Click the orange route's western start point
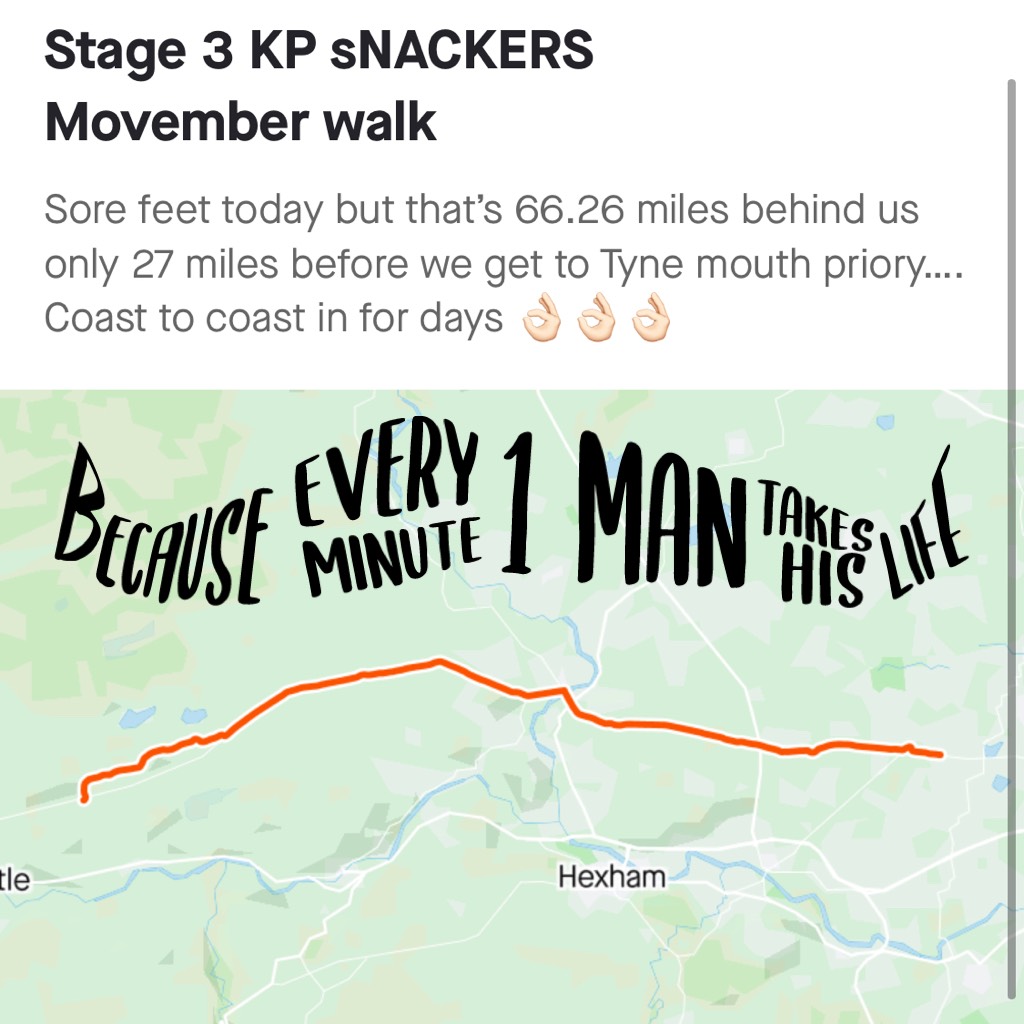Viewport: 1024px width, 1024px height. point(84,798)
